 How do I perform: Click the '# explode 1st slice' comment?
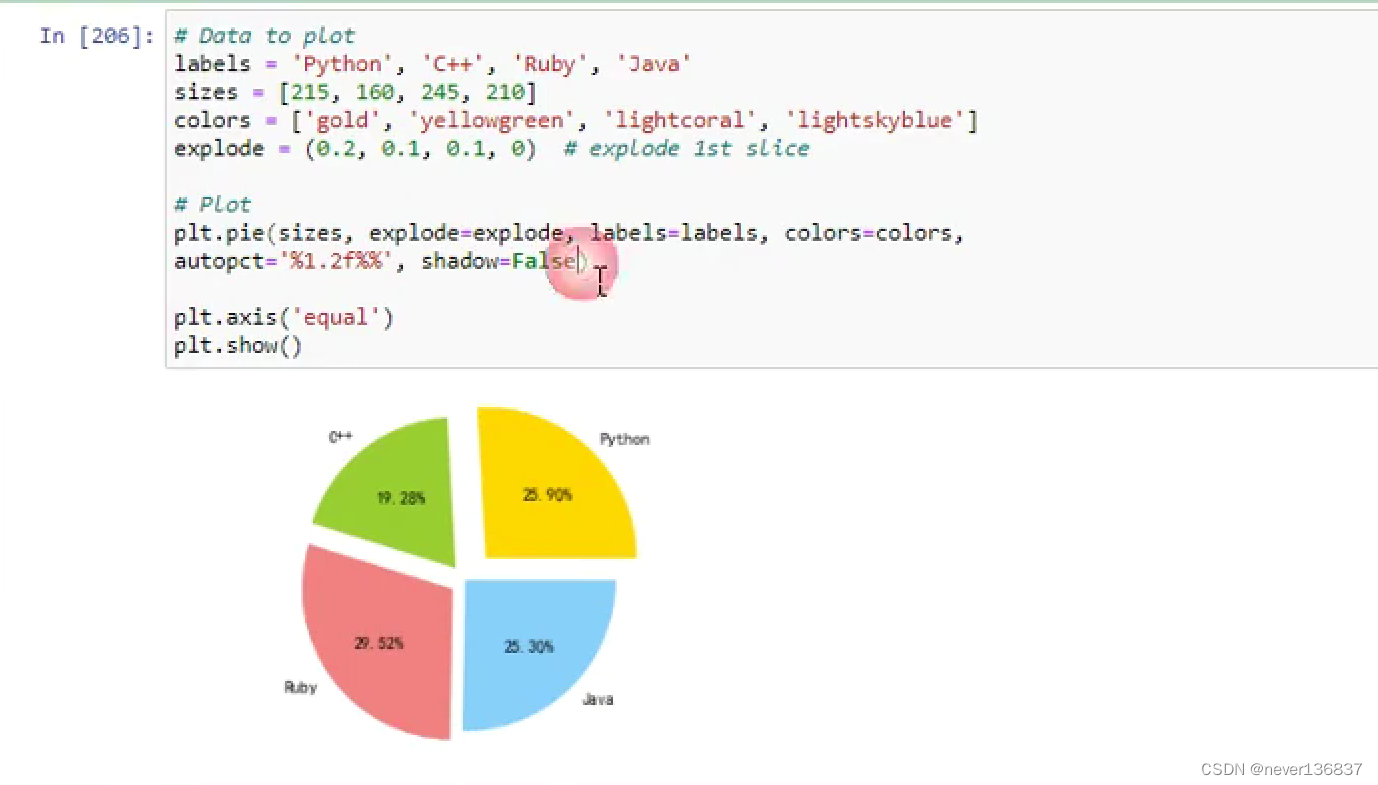pyautogui.click(x=686, y=148)
